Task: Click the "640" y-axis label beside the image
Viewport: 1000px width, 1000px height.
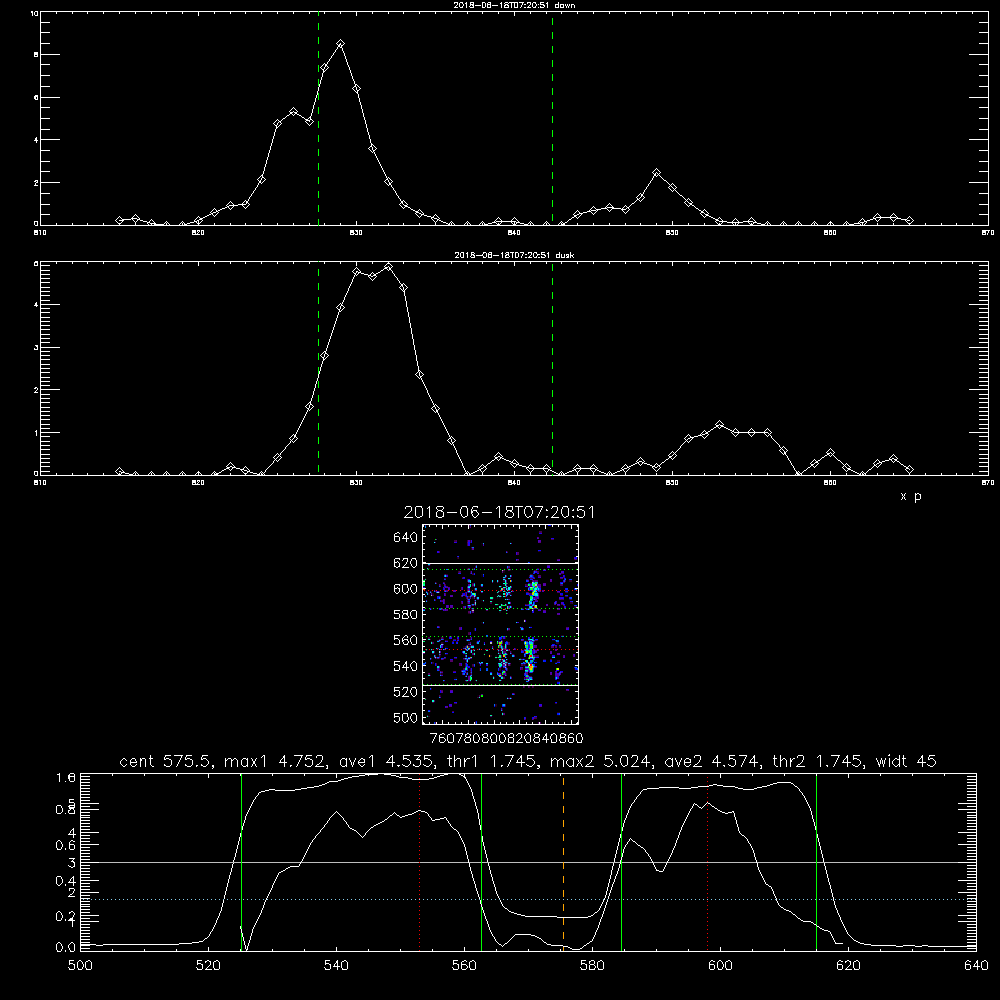Action: click(406, 538)
